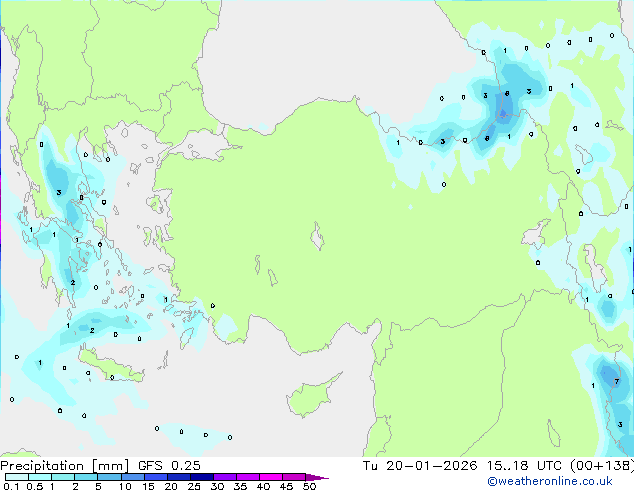This screenshot has width=634, height=490.
Task: Select the "15..18 UTC" time range text
Action: (x=524, y=465)
